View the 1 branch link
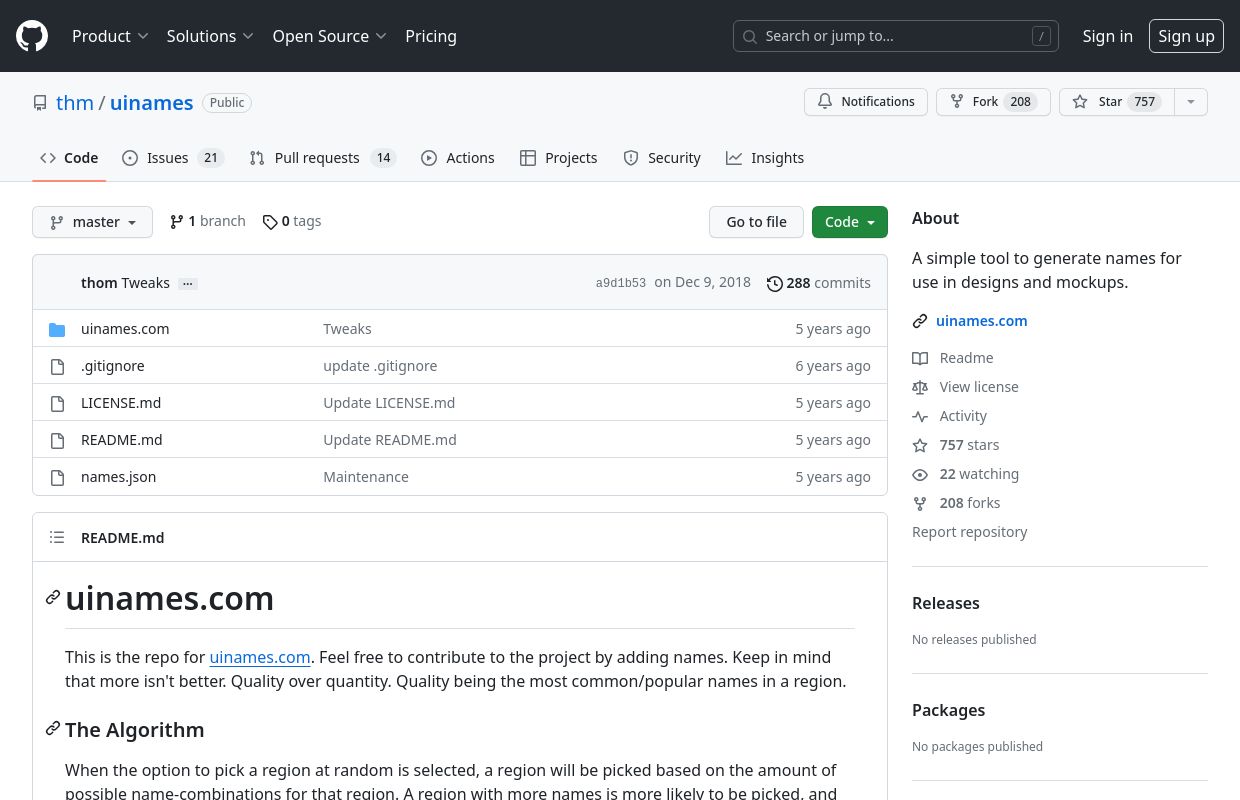Image resolution: width=1240 pixels, height=800 pixels. tap(208, 221)
